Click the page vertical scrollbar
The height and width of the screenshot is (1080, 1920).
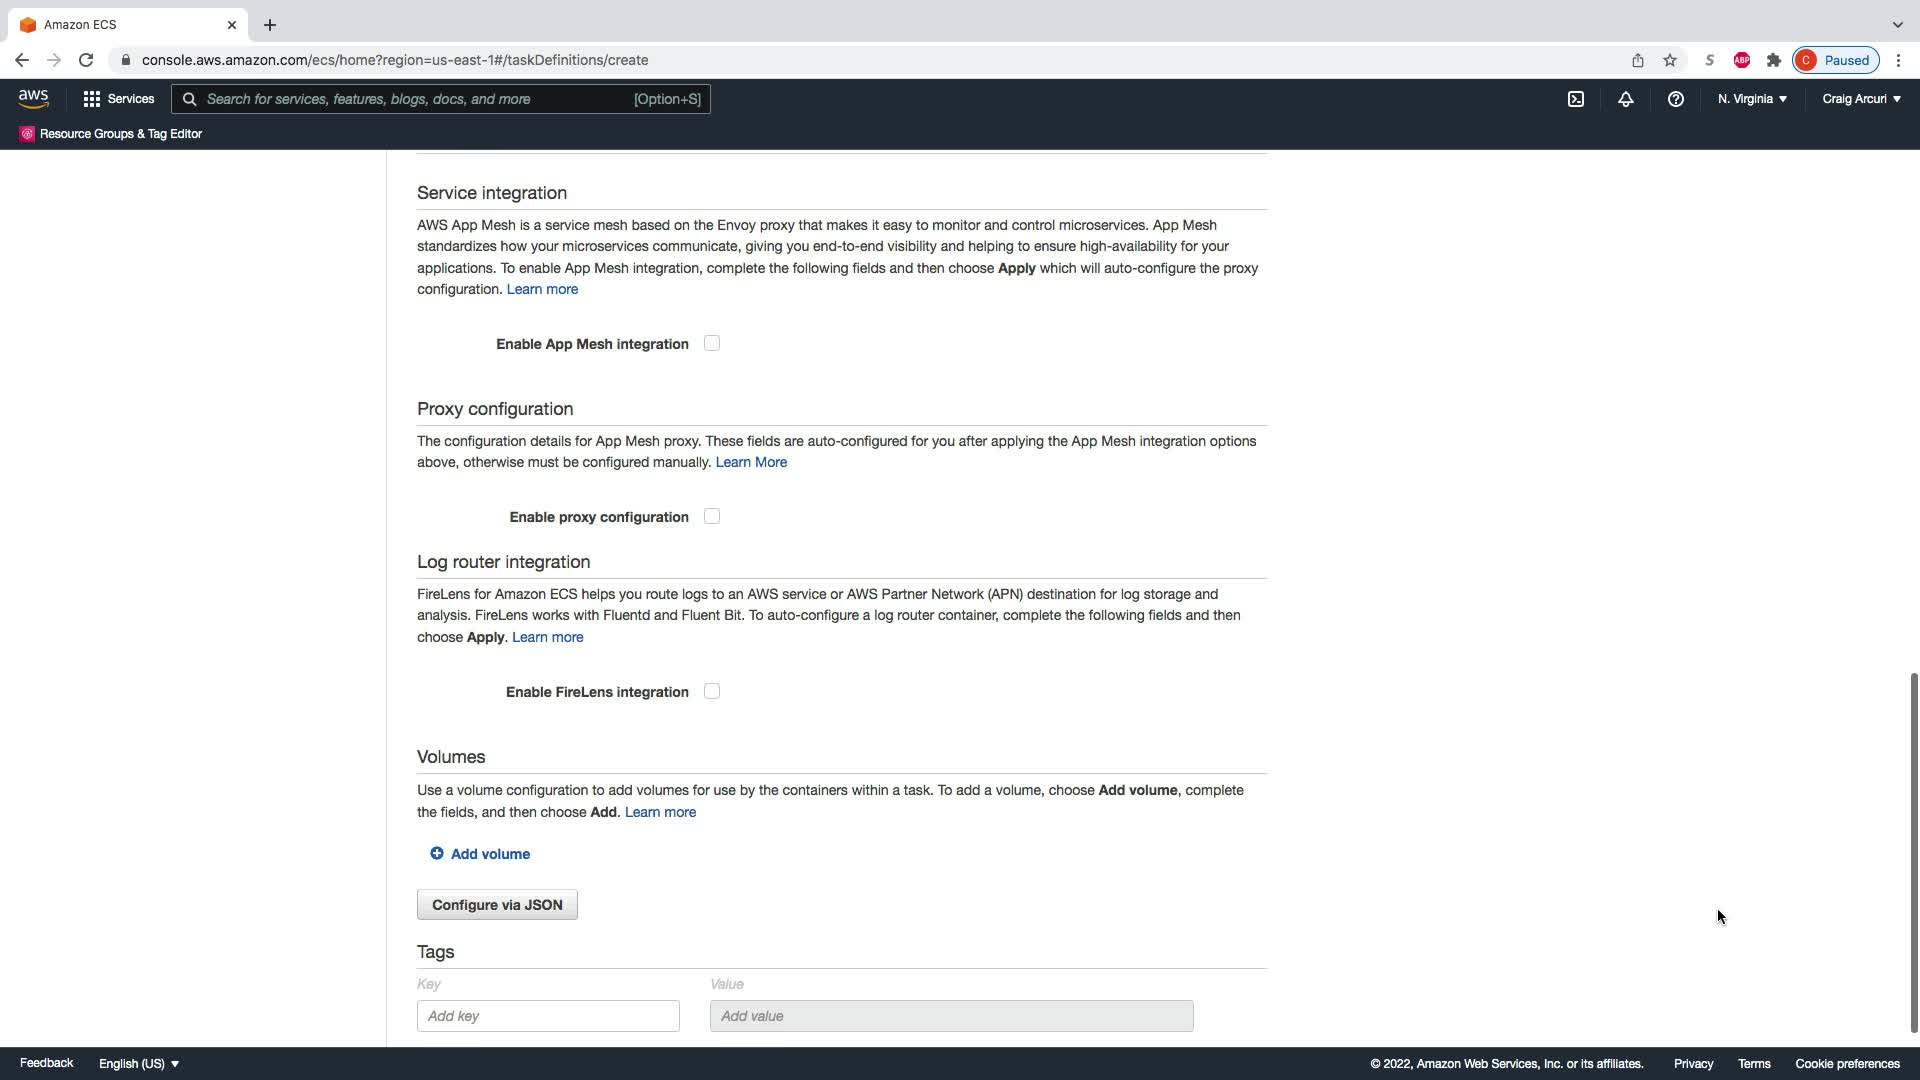[1914, 850]
